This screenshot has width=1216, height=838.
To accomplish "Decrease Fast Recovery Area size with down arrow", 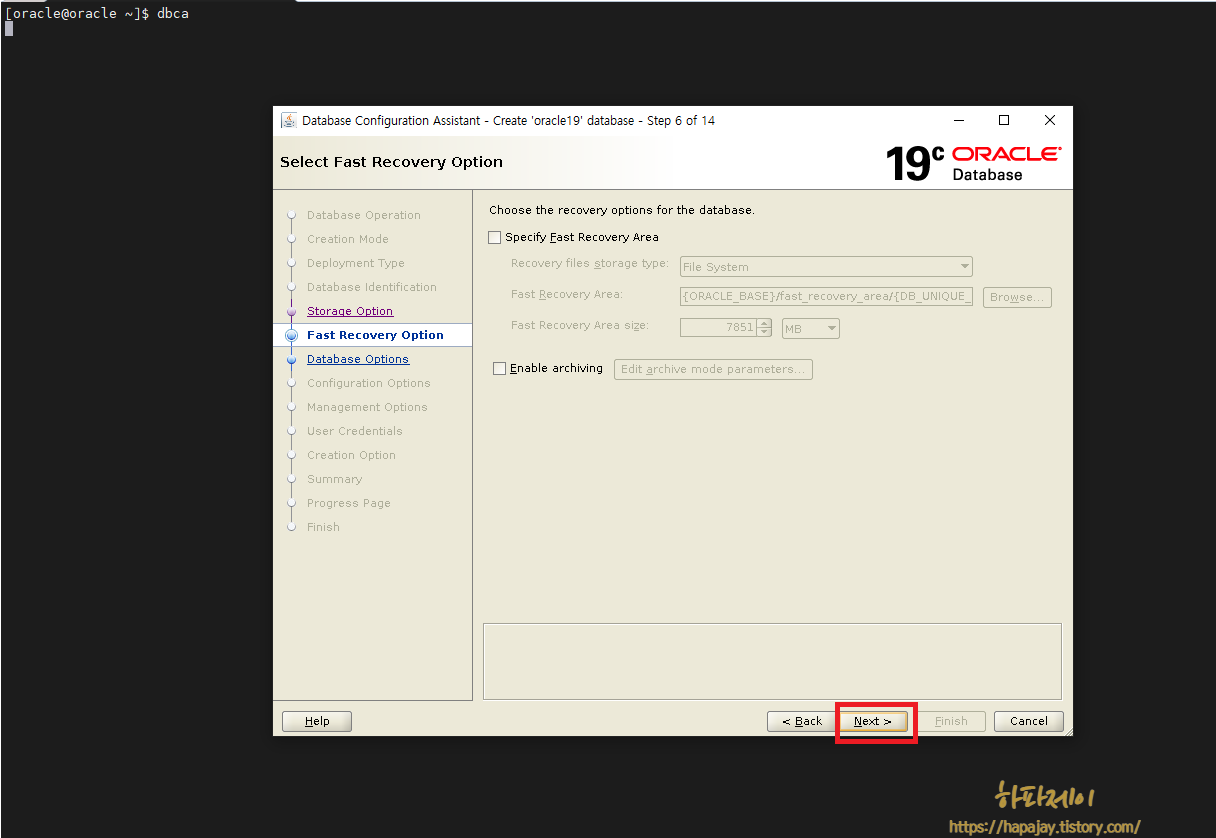I will pyautogui.click(x=765, y=333).
